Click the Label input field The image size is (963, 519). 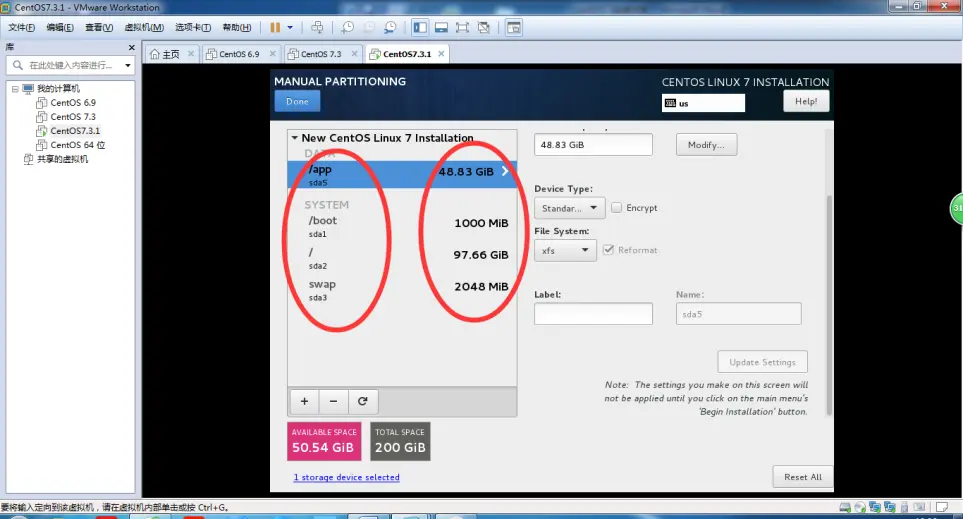click(x=593, y=314)
